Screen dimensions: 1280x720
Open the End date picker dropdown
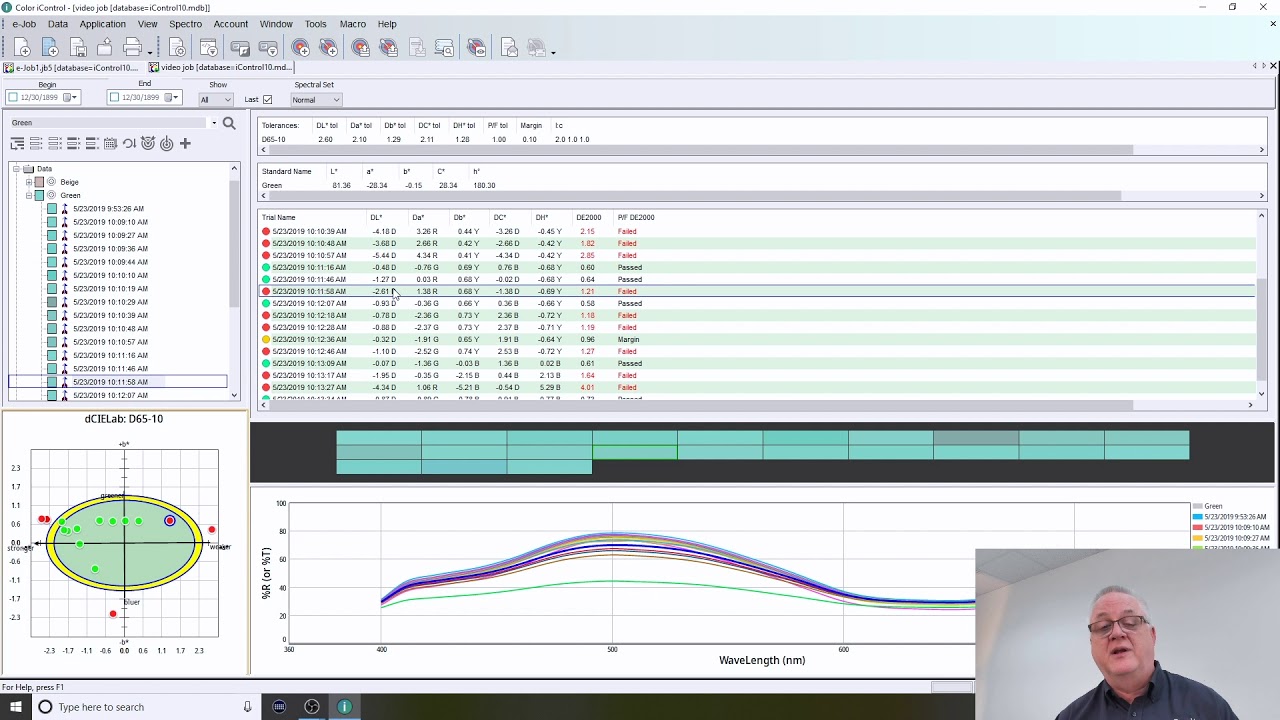coord(172,97)
